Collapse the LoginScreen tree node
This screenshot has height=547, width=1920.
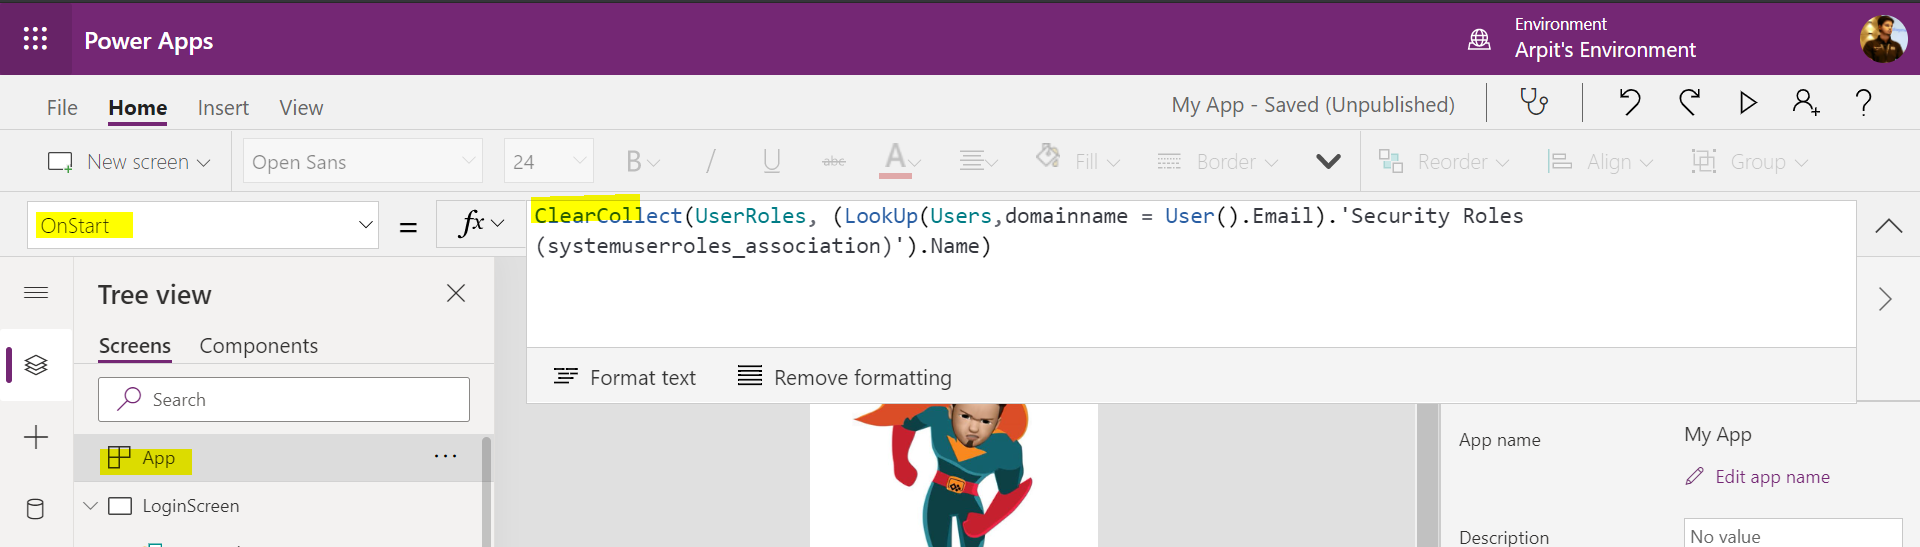pyautogui.click(x=90, y=506)
